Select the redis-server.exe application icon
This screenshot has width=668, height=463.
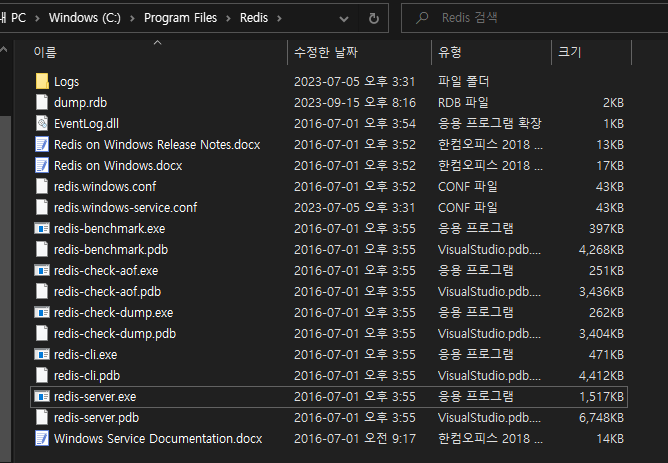pos(42,397)
